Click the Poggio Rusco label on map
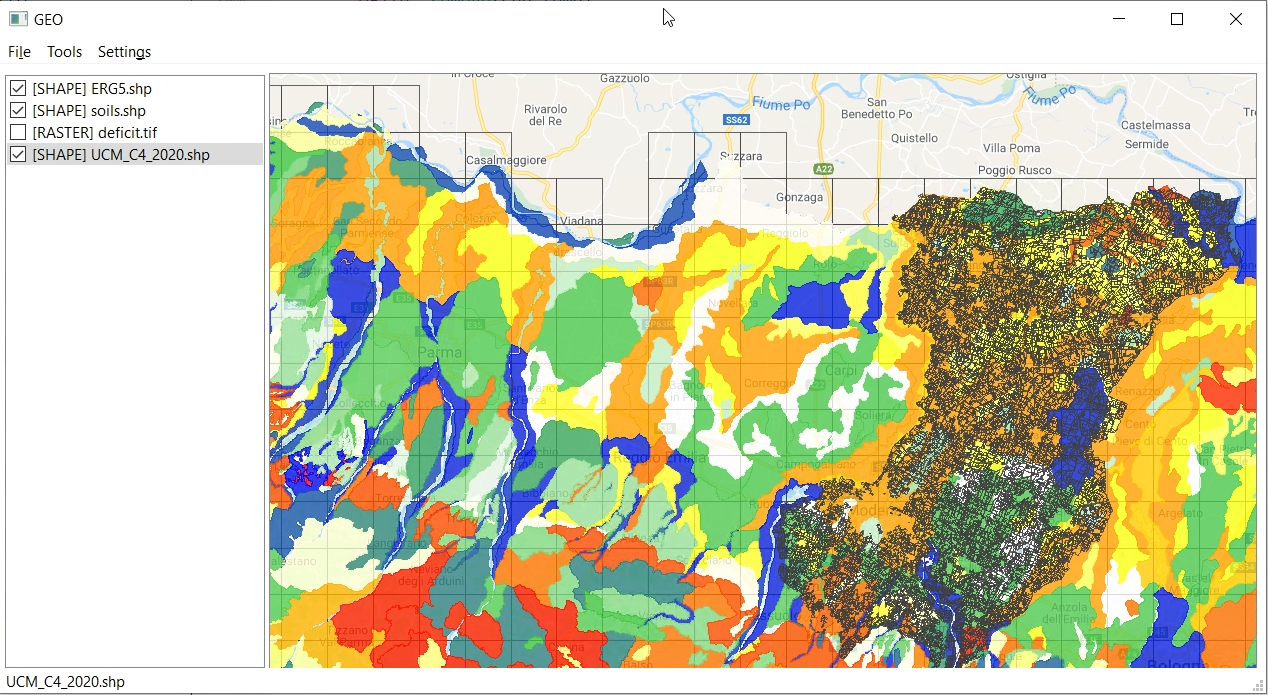 point(1014,171)
